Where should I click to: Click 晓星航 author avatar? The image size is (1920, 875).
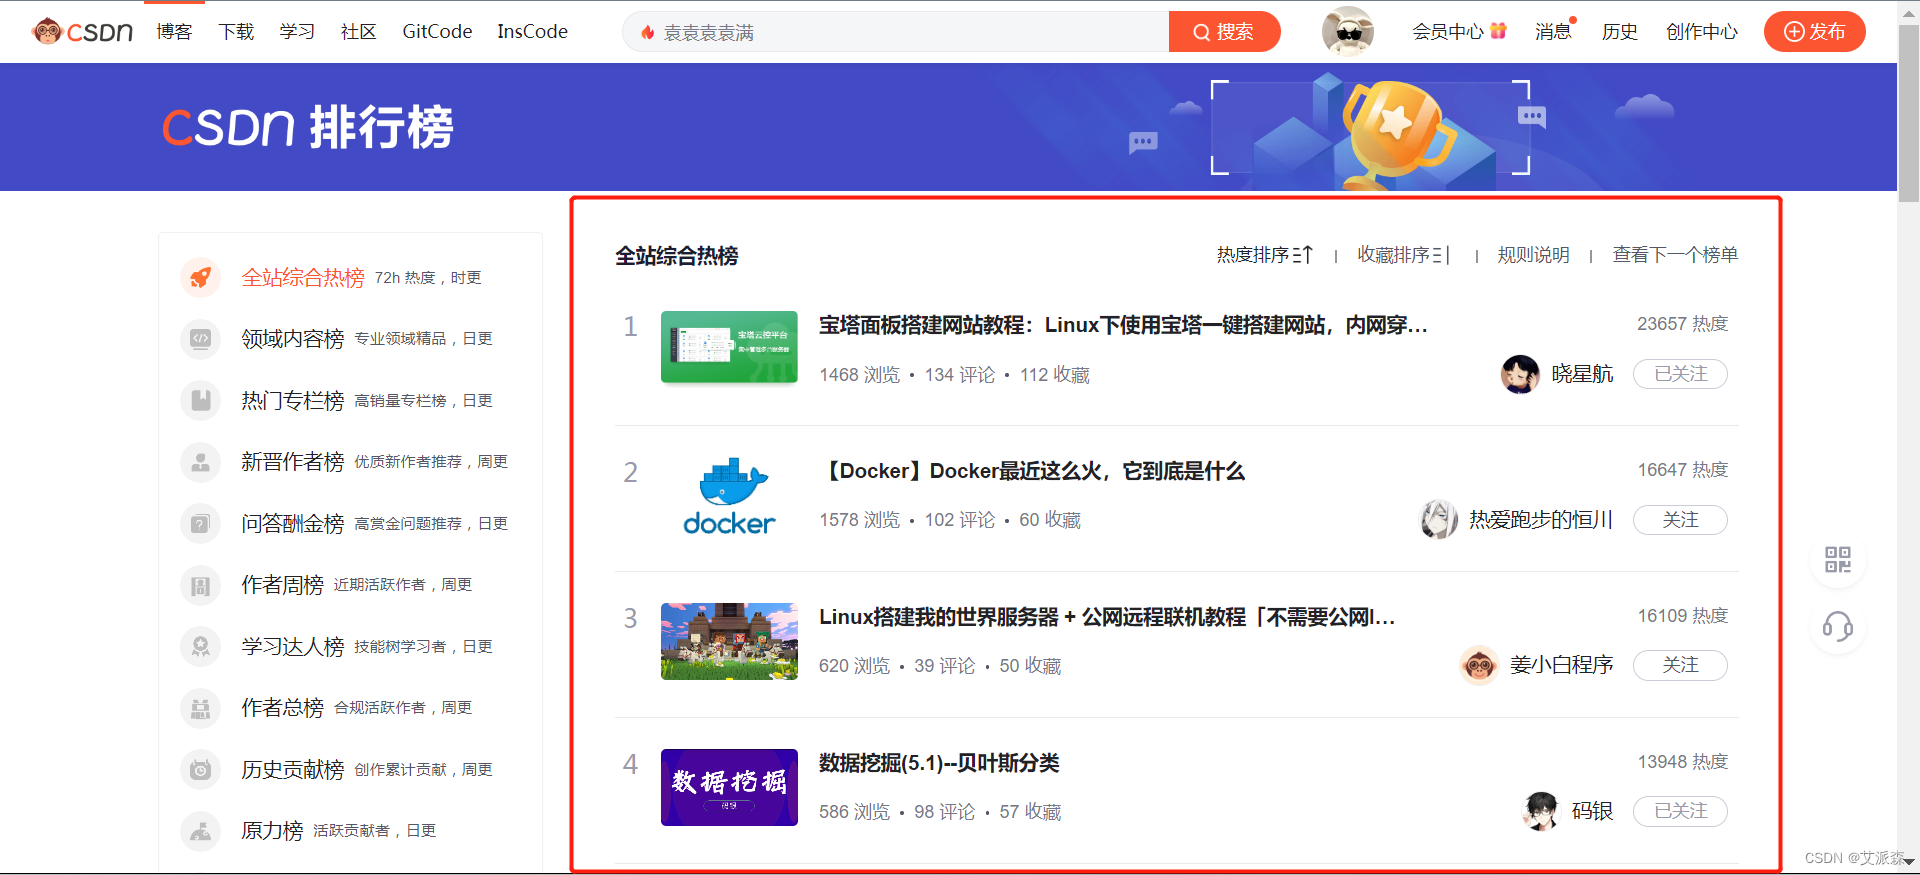[x=1520, y=374]
